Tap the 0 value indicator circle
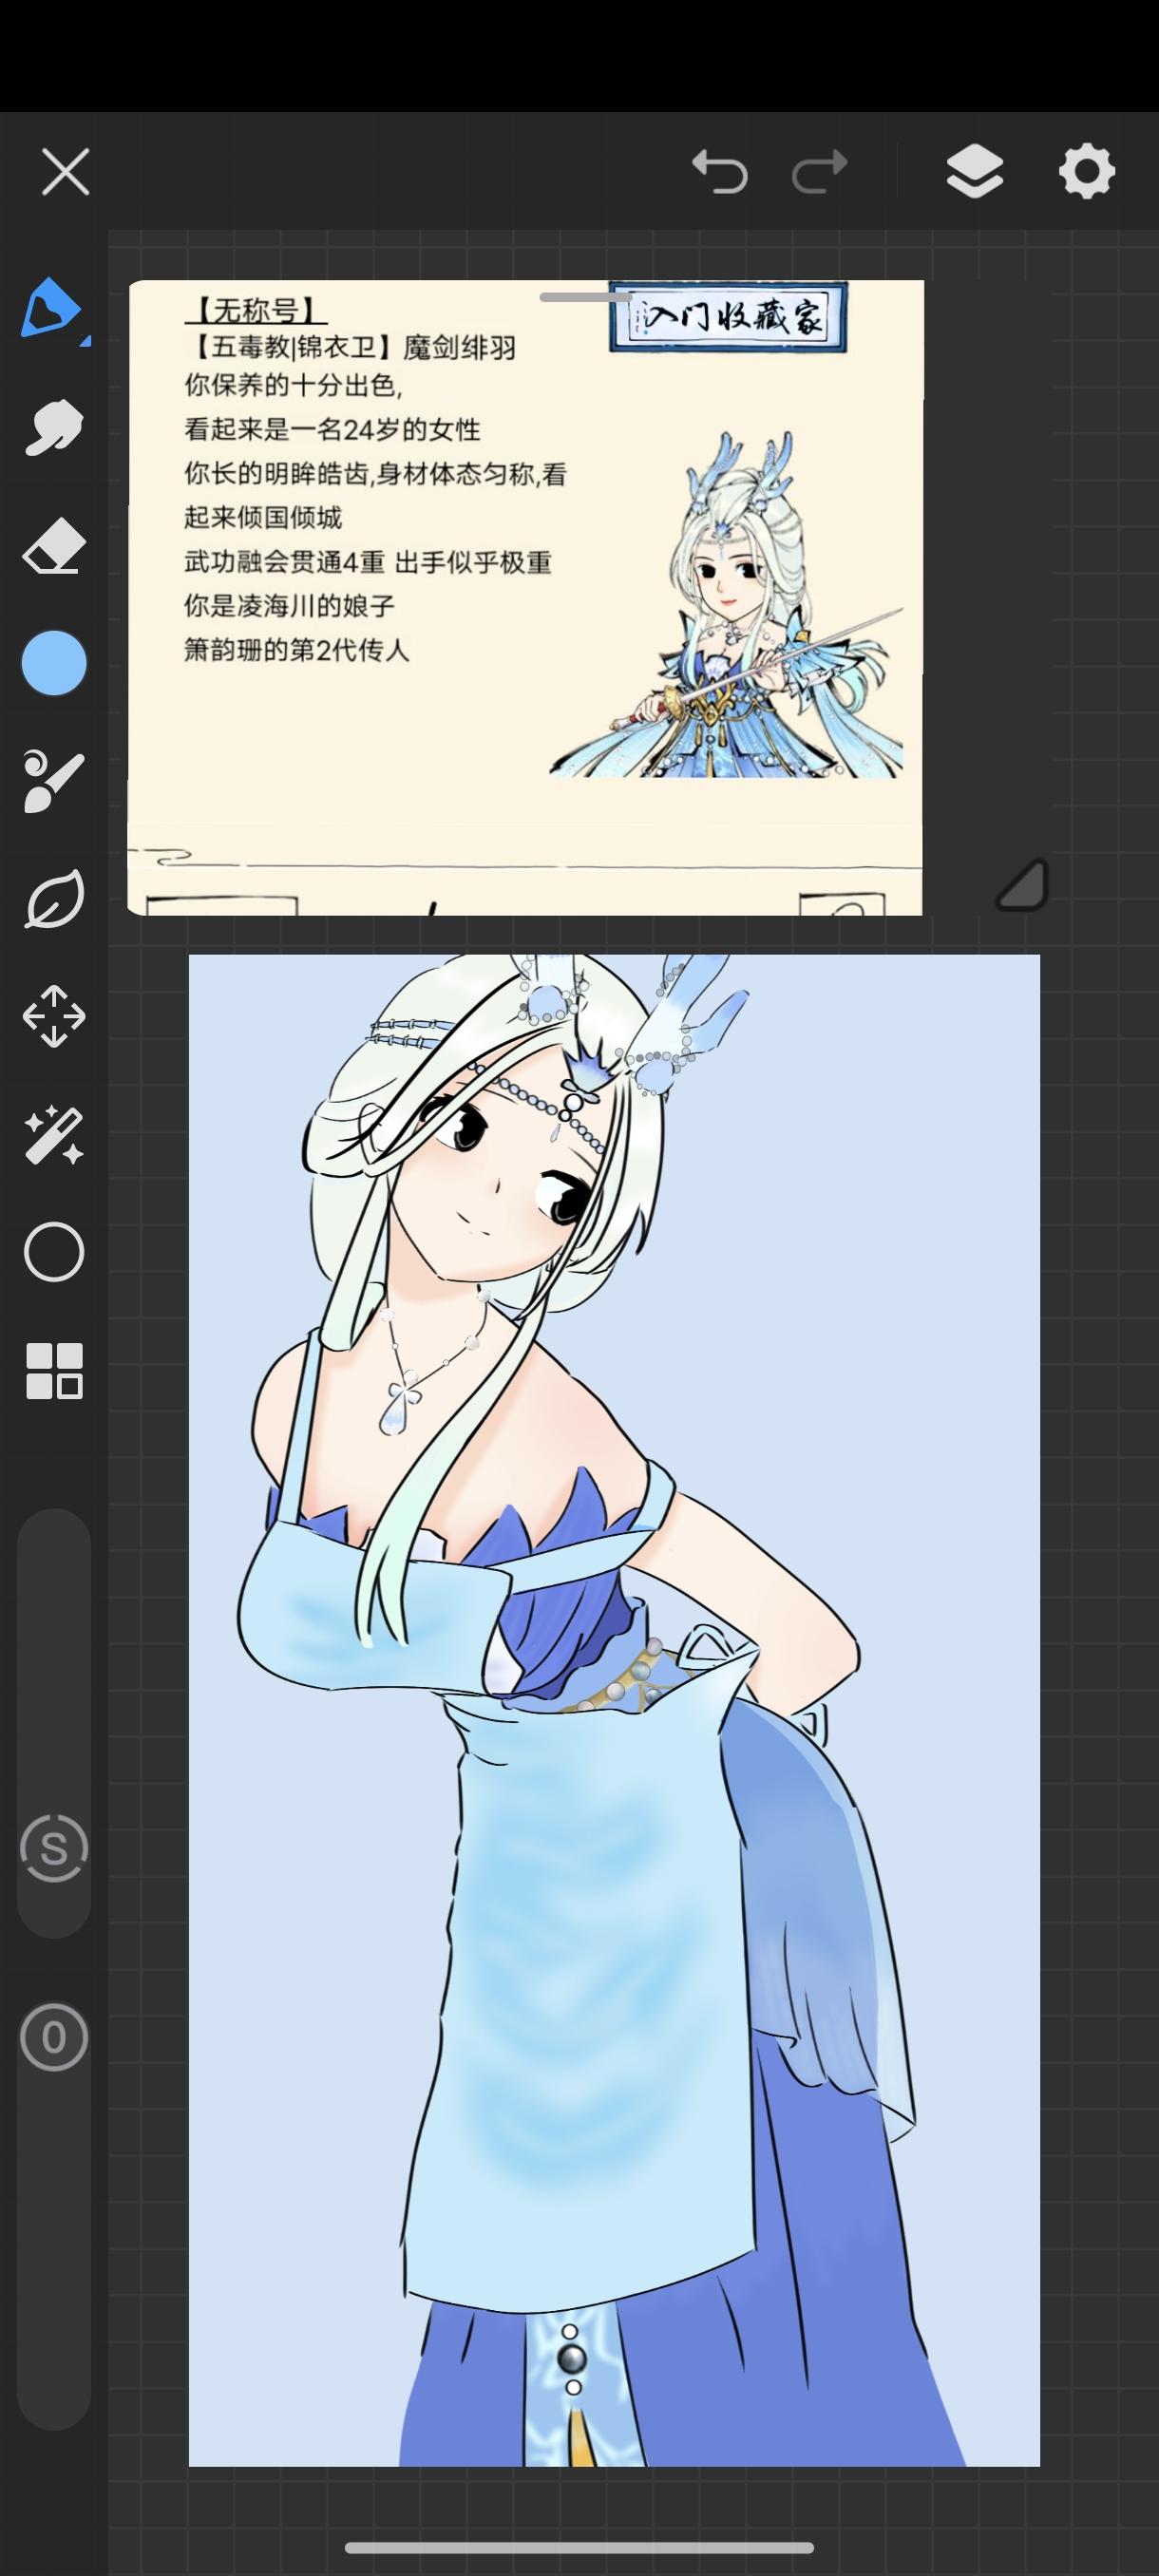Image resolution: width=1159 pixels, height=2576 pixels. (x=54, y=2038)
